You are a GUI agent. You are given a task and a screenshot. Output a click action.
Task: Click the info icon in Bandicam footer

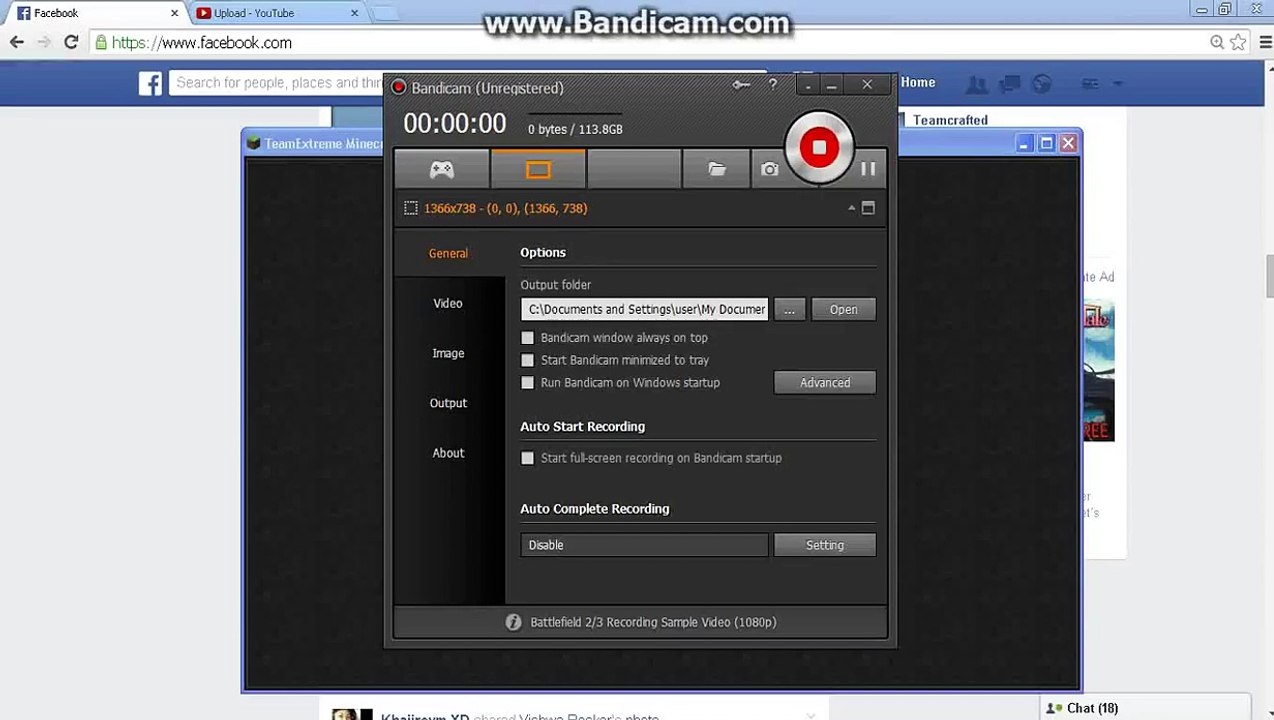[513, 622]
